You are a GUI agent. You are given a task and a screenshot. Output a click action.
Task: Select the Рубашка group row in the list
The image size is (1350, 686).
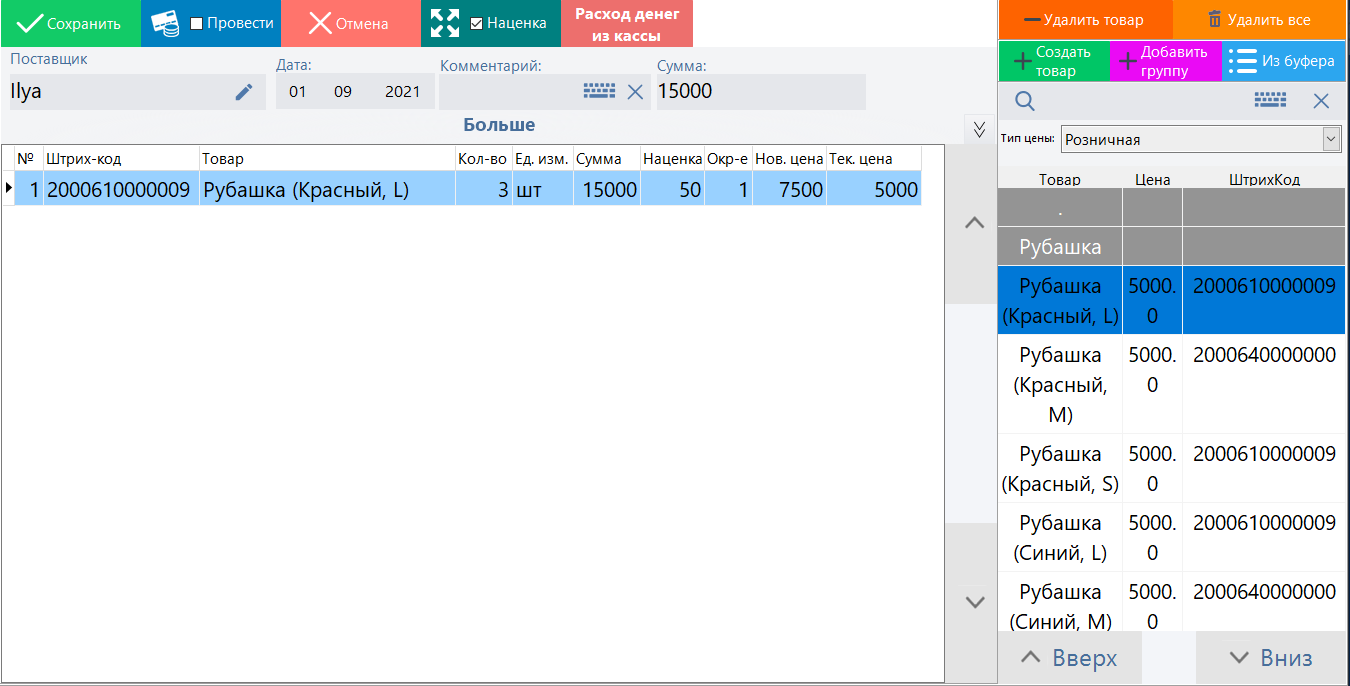click(1059, 247)
